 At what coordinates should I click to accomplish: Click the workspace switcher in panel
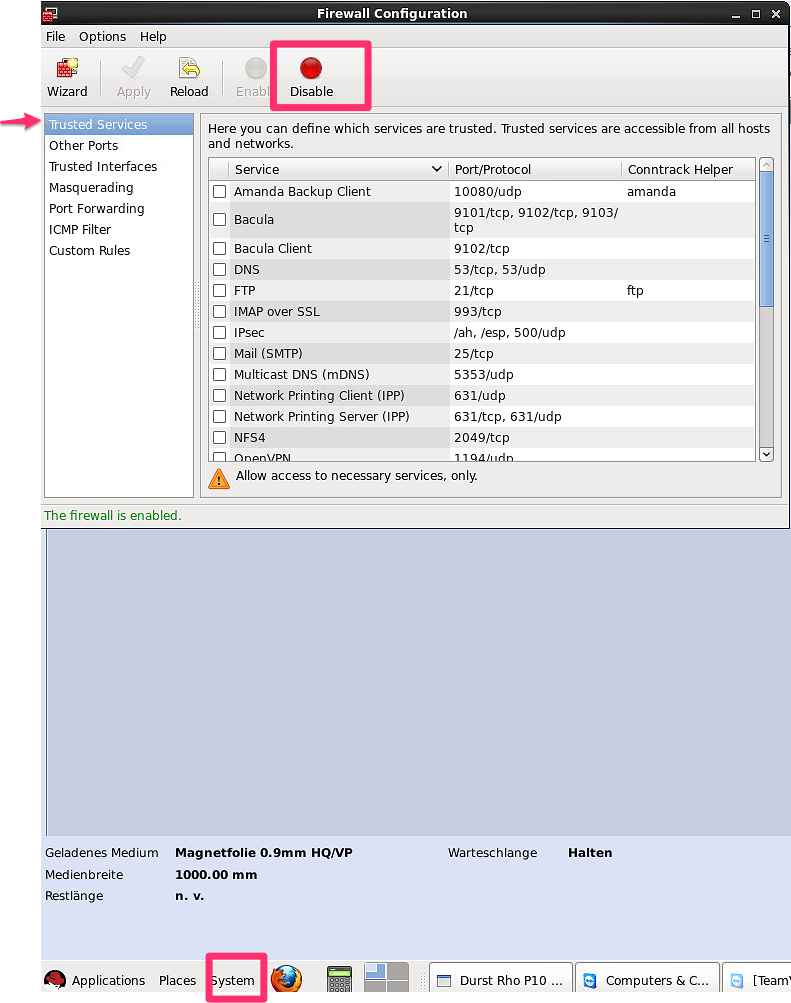386,978
